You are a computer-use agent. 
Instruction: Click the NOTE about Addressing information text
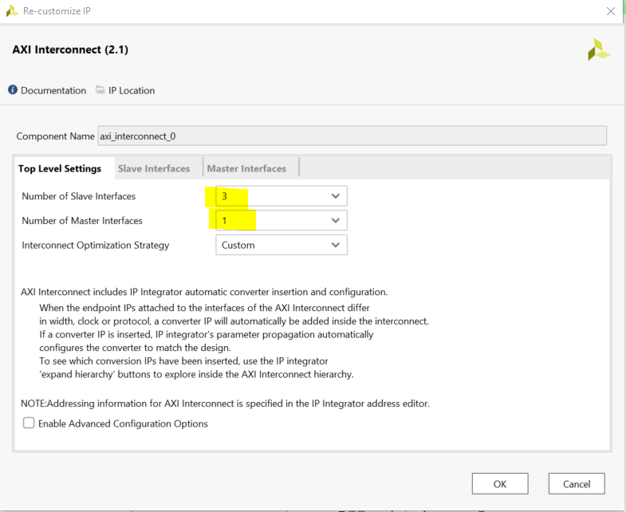click(225, 403)
